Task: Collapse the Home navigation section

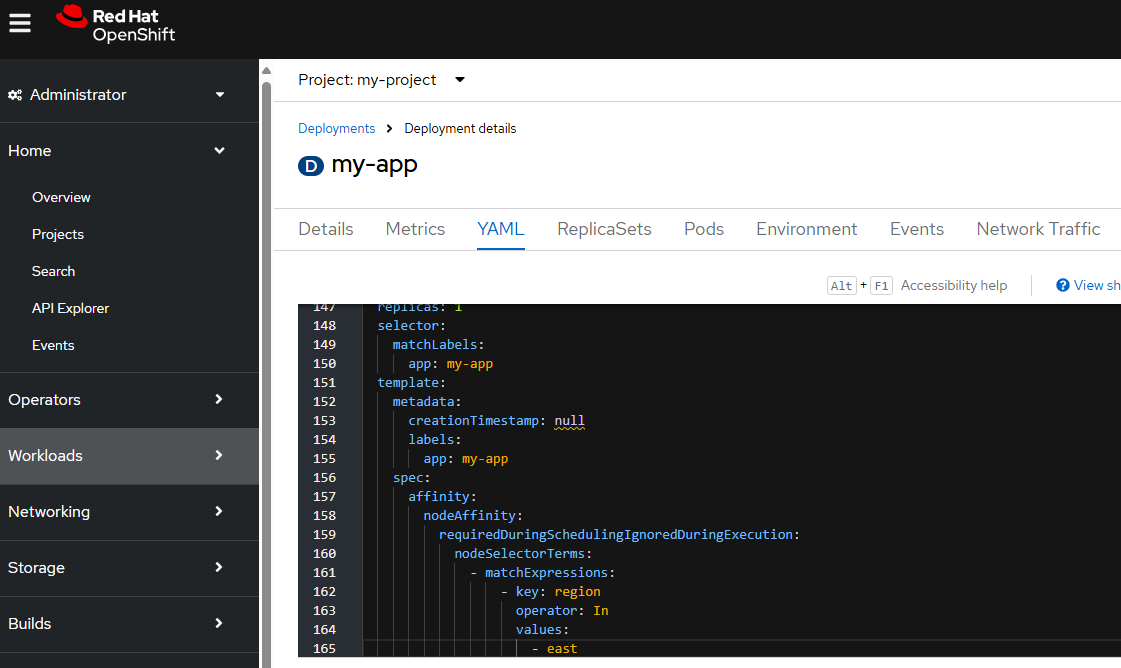Action: [x=117, y=151]
